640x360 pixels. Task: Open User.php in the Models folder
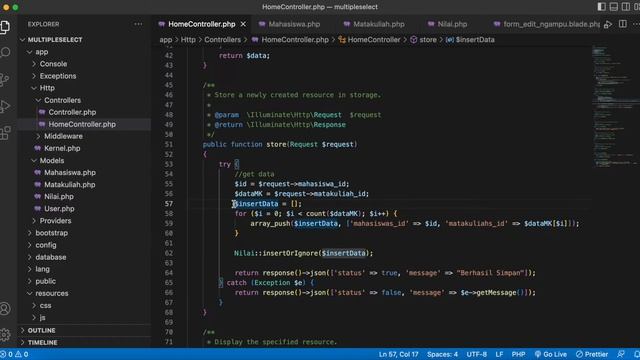(59, 209)
